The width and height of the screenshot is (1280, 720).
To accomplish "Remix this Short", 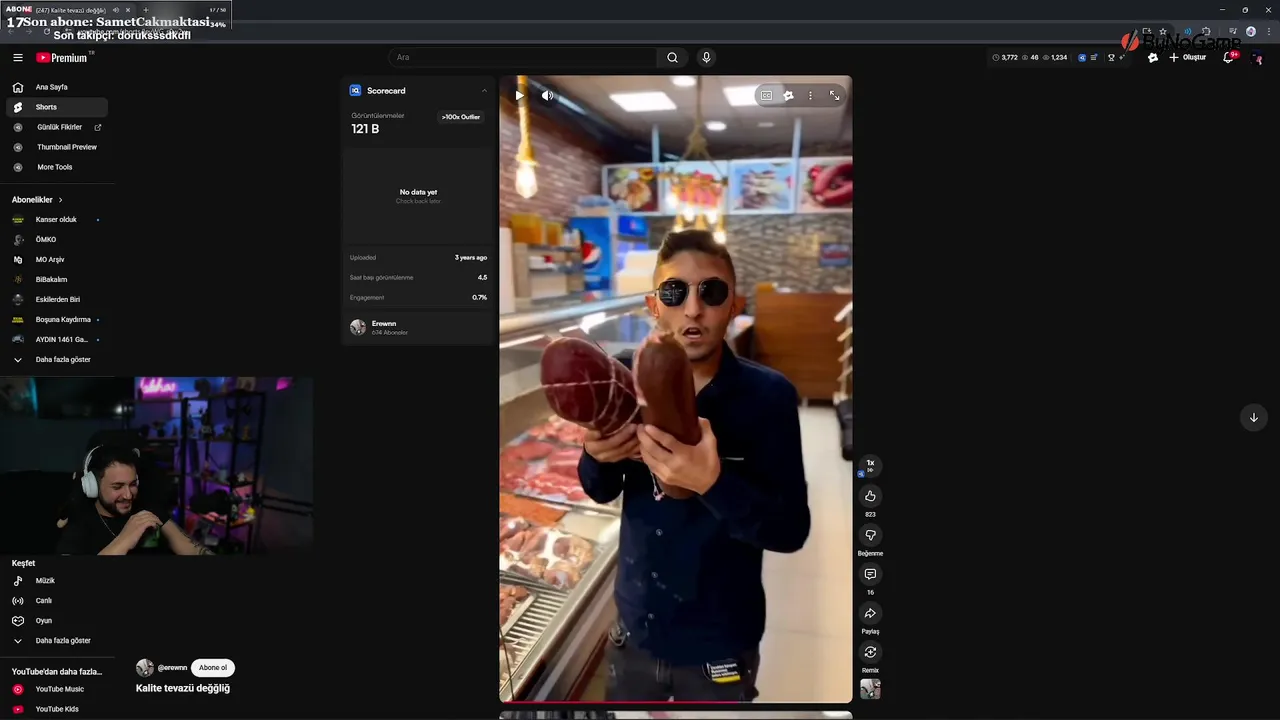I will 870,652.
